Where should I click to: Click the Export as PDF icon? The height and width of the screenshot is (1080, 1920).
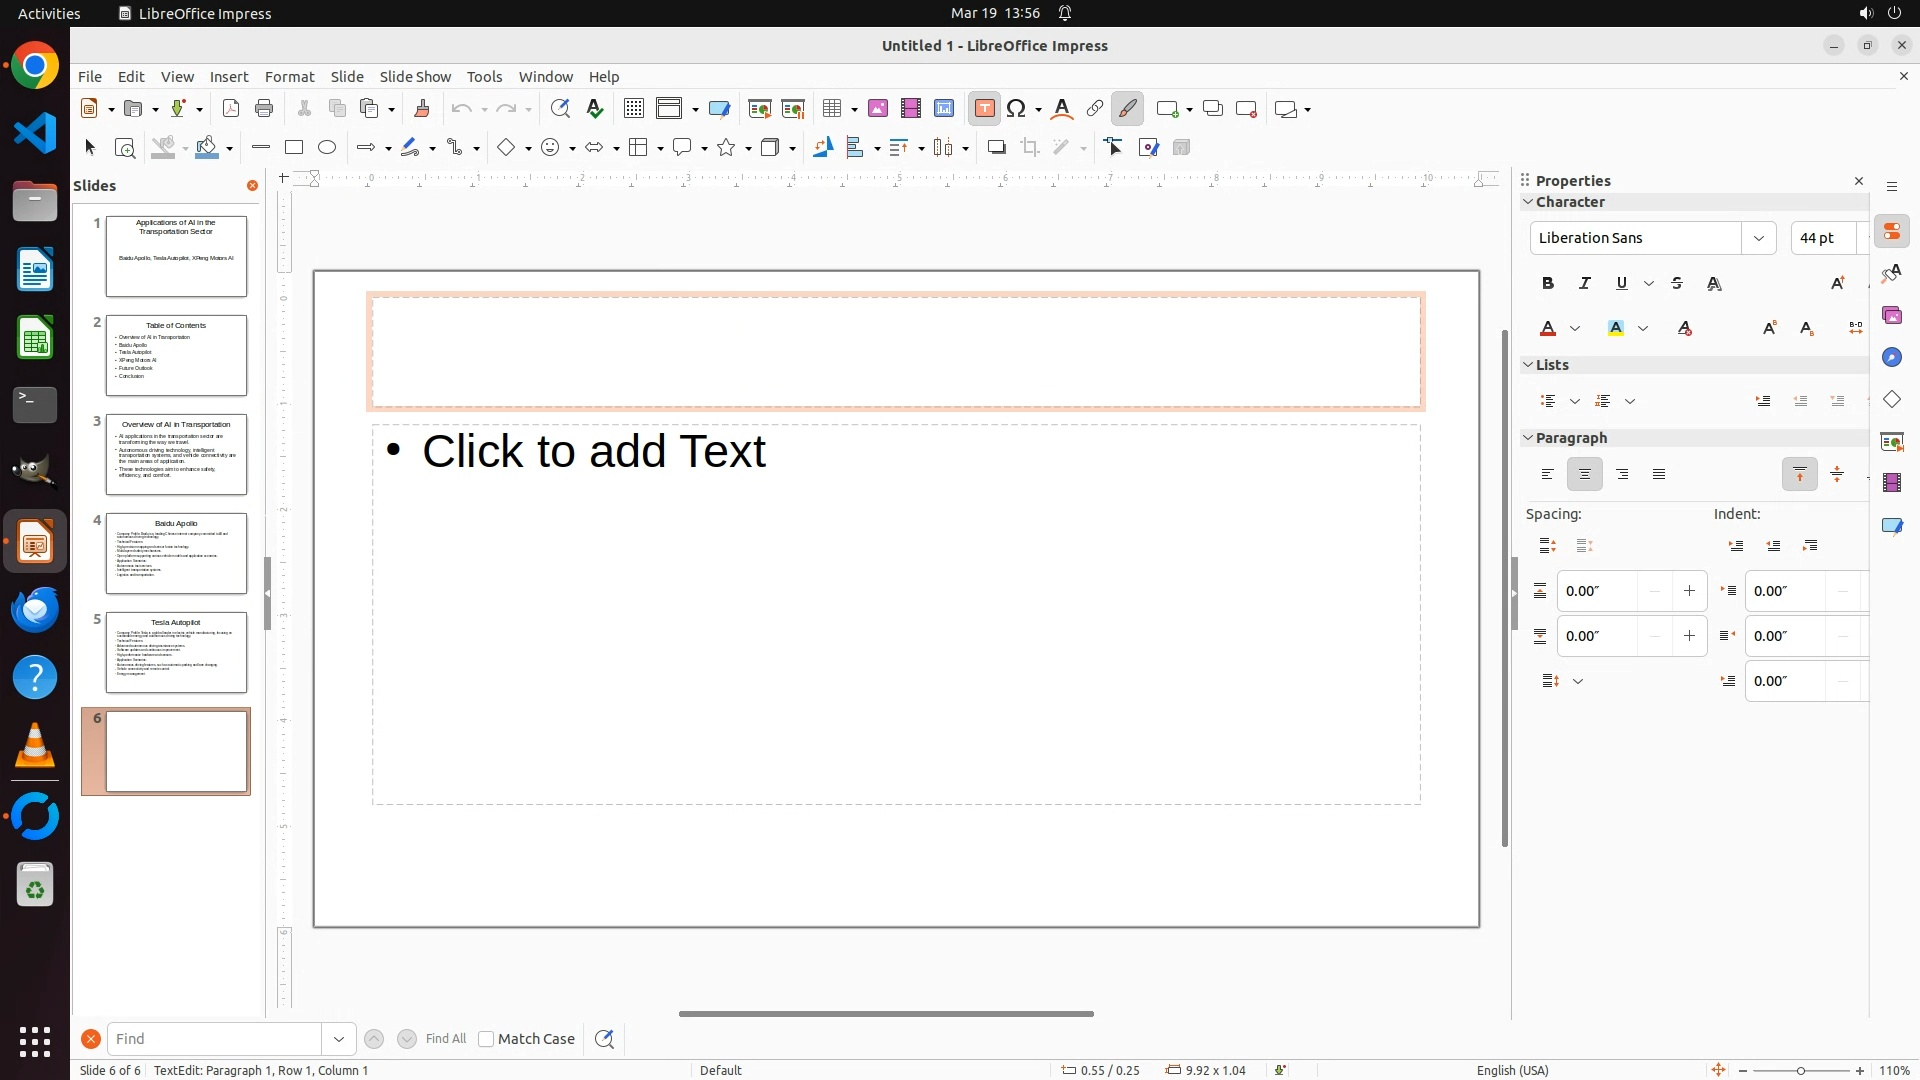(231, 109)
